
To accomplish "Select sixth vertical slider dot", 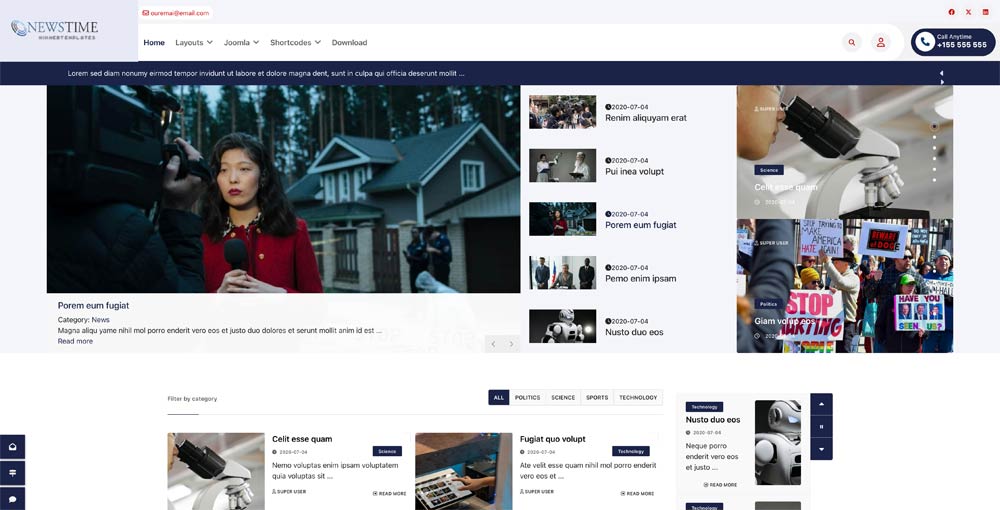I will click(x=934, y=180).
